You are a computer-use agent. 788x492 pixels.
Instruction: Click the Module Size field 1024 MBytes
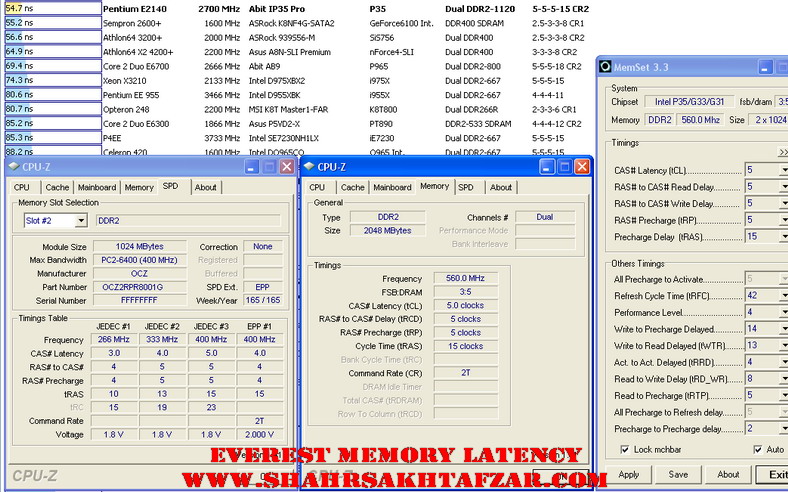140,246
